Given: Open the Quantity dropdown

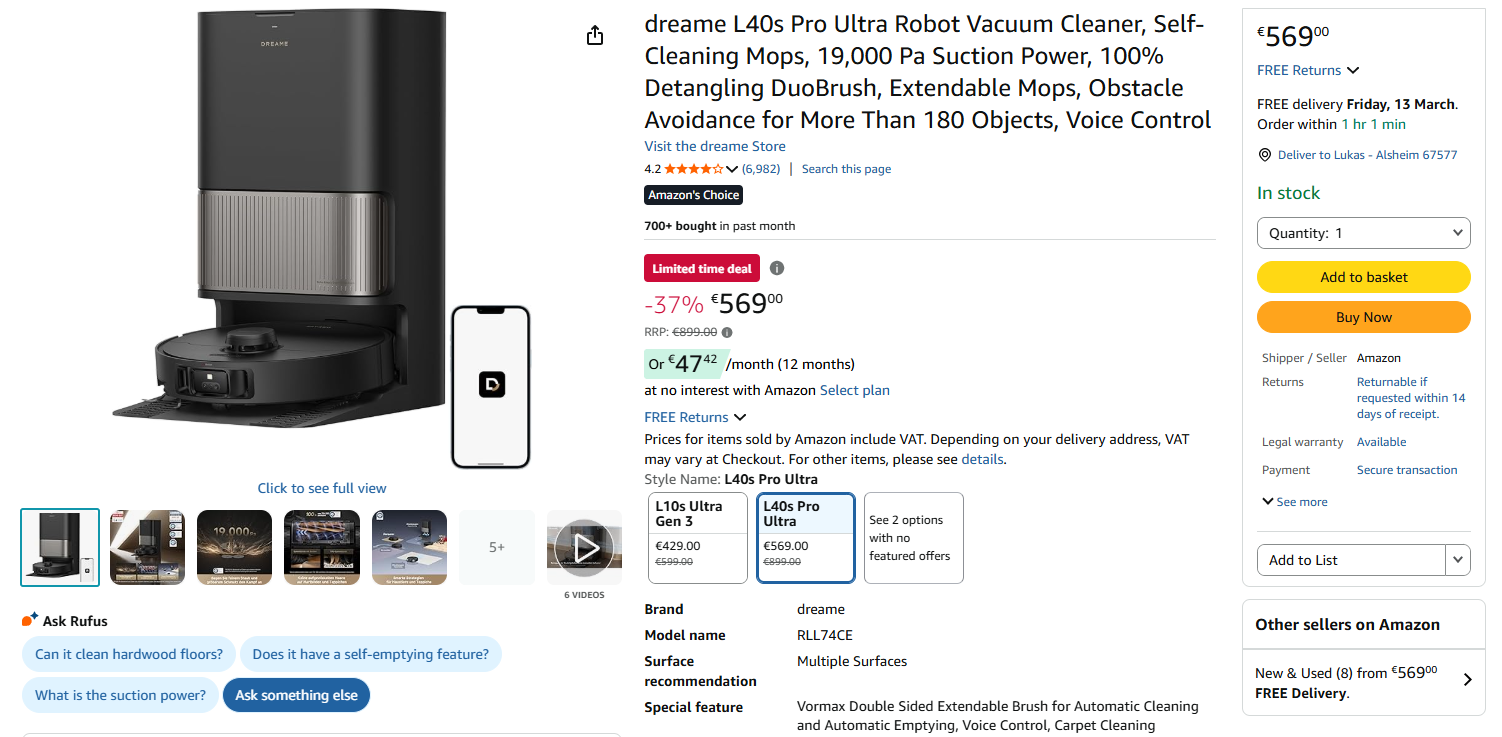Looking at the screenshot, I should 1363,232.
